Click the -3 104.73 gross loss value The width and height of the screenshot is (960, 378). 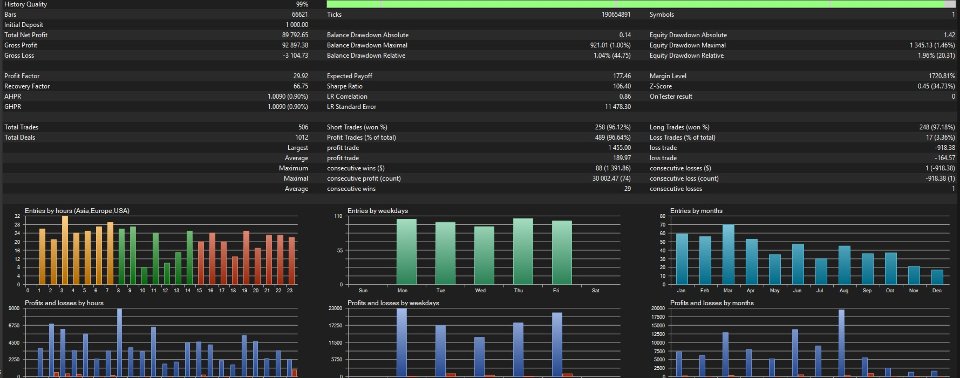click(296, 56)
